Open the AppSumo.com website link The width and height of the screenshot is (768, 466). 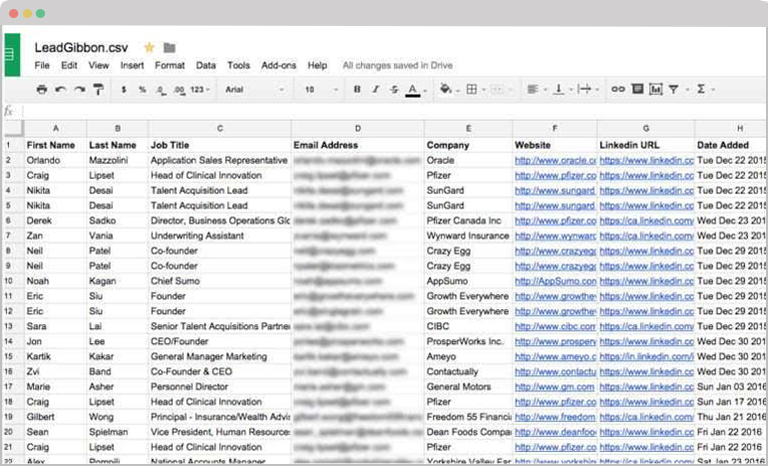(555, 281)
